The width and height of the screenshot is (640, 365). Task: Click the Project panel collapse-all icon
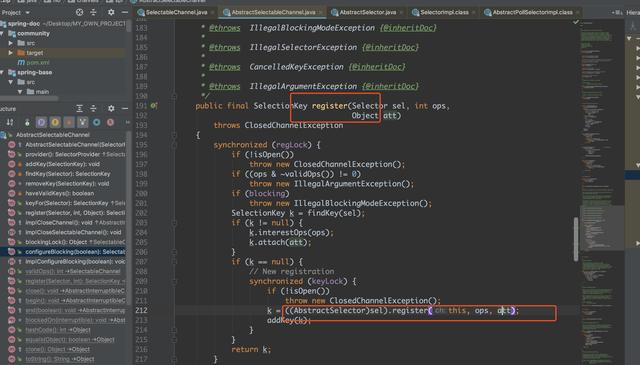click(x=93, y=12)
